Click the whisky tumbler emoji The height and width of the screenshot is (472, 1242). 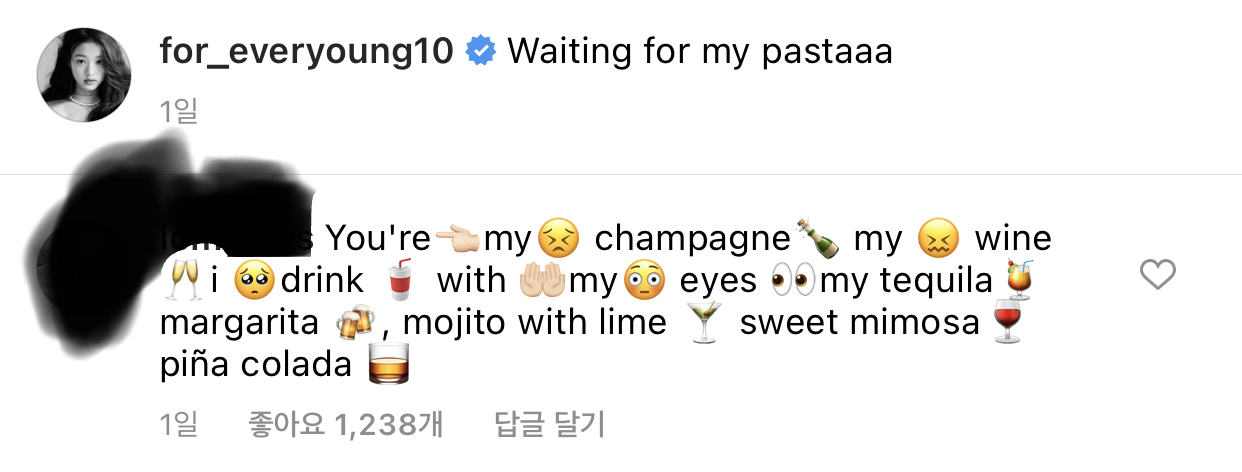click(390, 366)
